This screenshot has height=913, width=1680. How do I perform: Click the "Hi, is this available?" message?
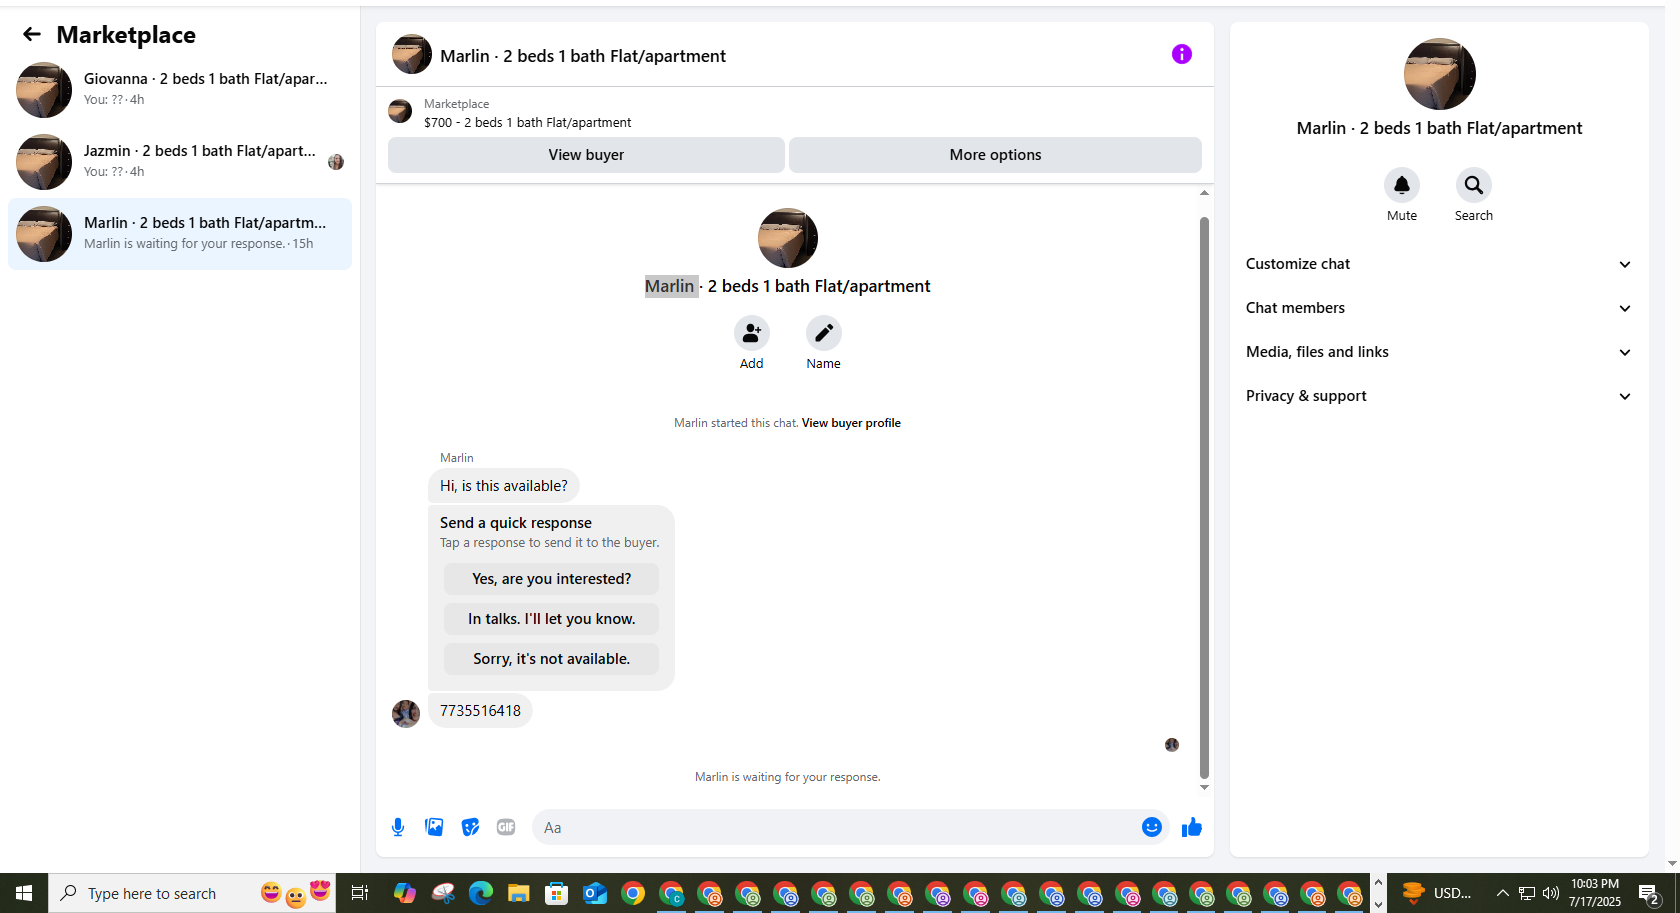click(x=503, y=486)
